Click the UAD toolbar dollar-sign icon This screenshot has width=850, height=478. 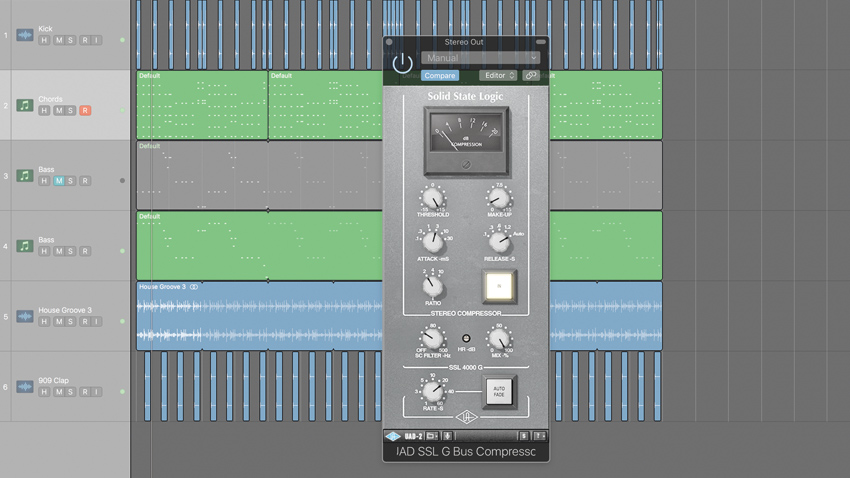pos(524,436)
